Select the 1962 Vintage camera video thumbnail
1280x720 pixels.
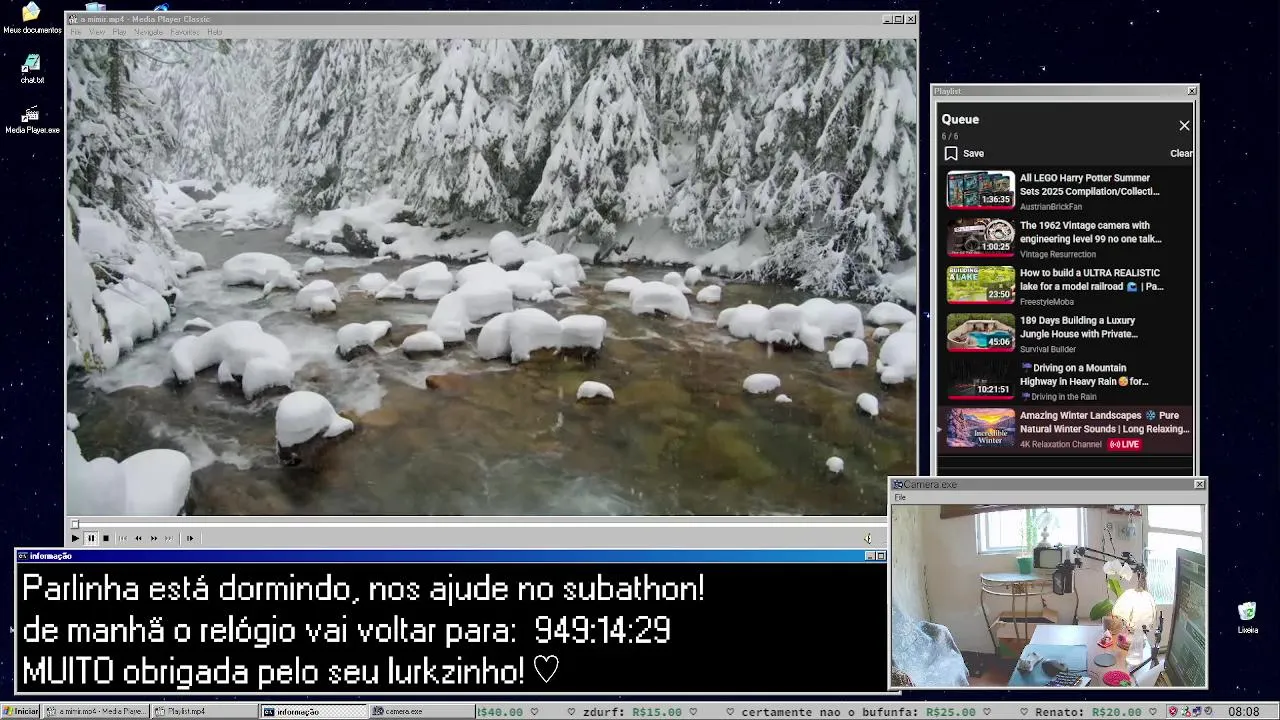click(x=980, y=237)
